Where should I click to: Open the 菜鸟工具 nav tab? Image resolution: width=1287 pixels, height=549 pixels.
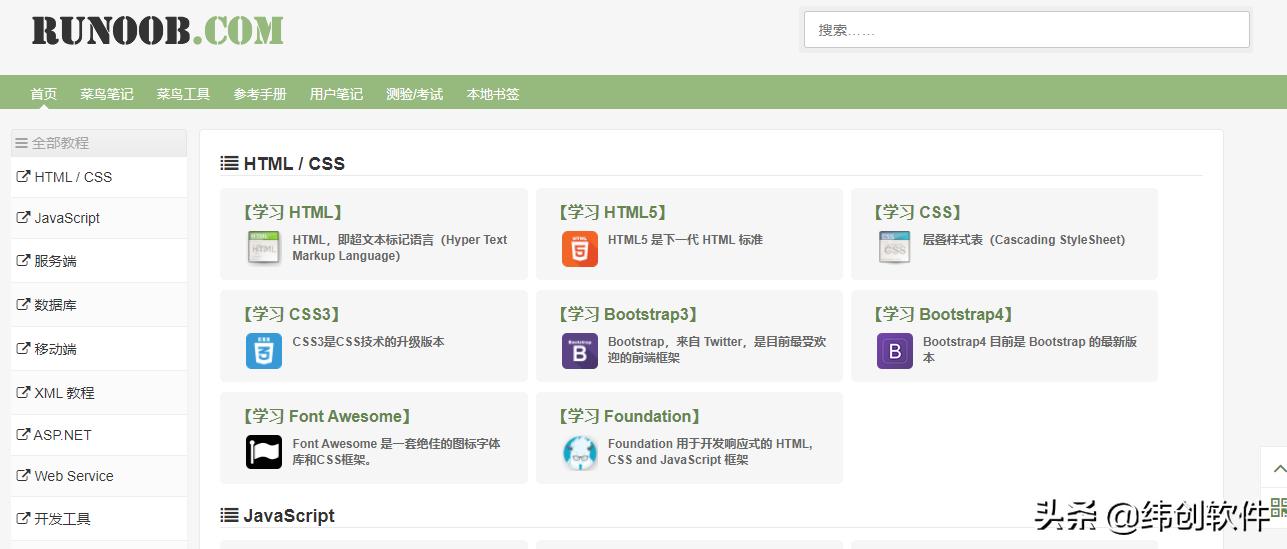(183, 94)
